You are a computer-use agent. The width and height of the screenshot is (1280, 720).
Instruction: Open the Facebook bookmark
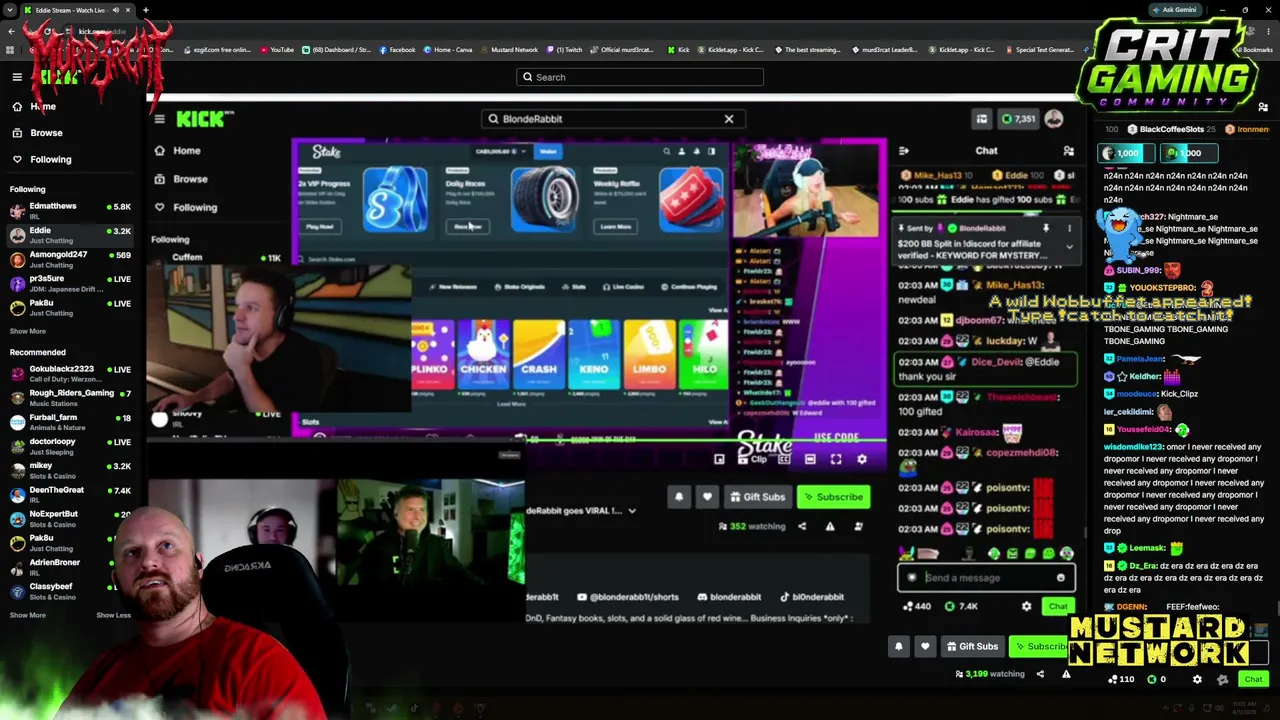(x=397, y=49)
